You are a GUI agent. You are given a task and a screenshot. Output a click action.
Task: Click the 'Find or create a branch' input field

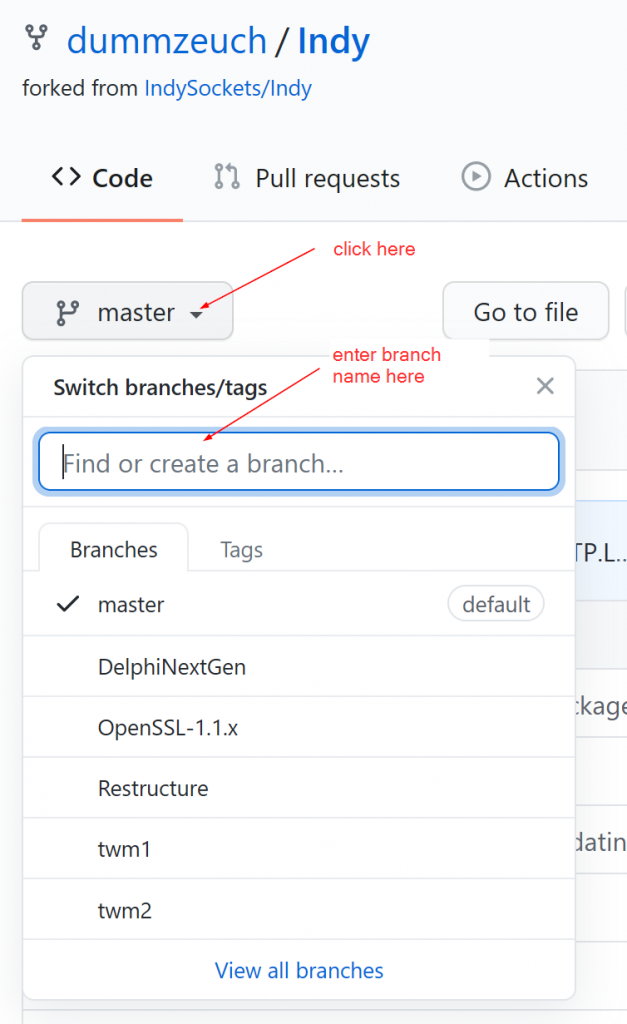pyautogui.click(x=298, y=462)
